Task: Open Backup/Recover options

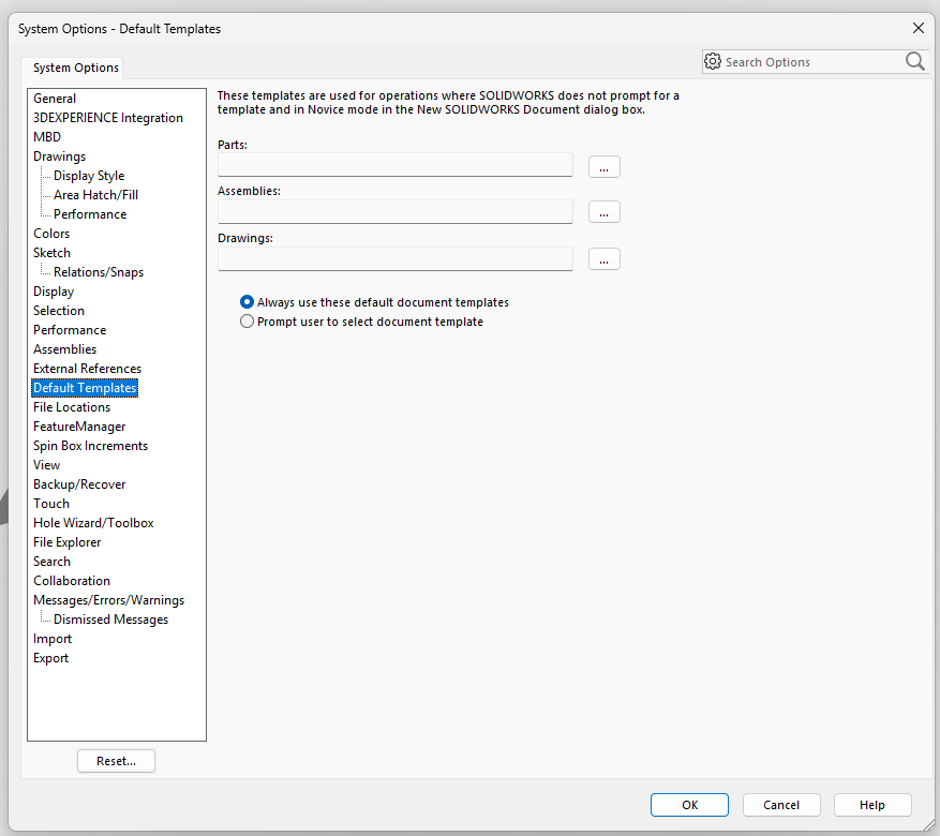Action: 80,484
